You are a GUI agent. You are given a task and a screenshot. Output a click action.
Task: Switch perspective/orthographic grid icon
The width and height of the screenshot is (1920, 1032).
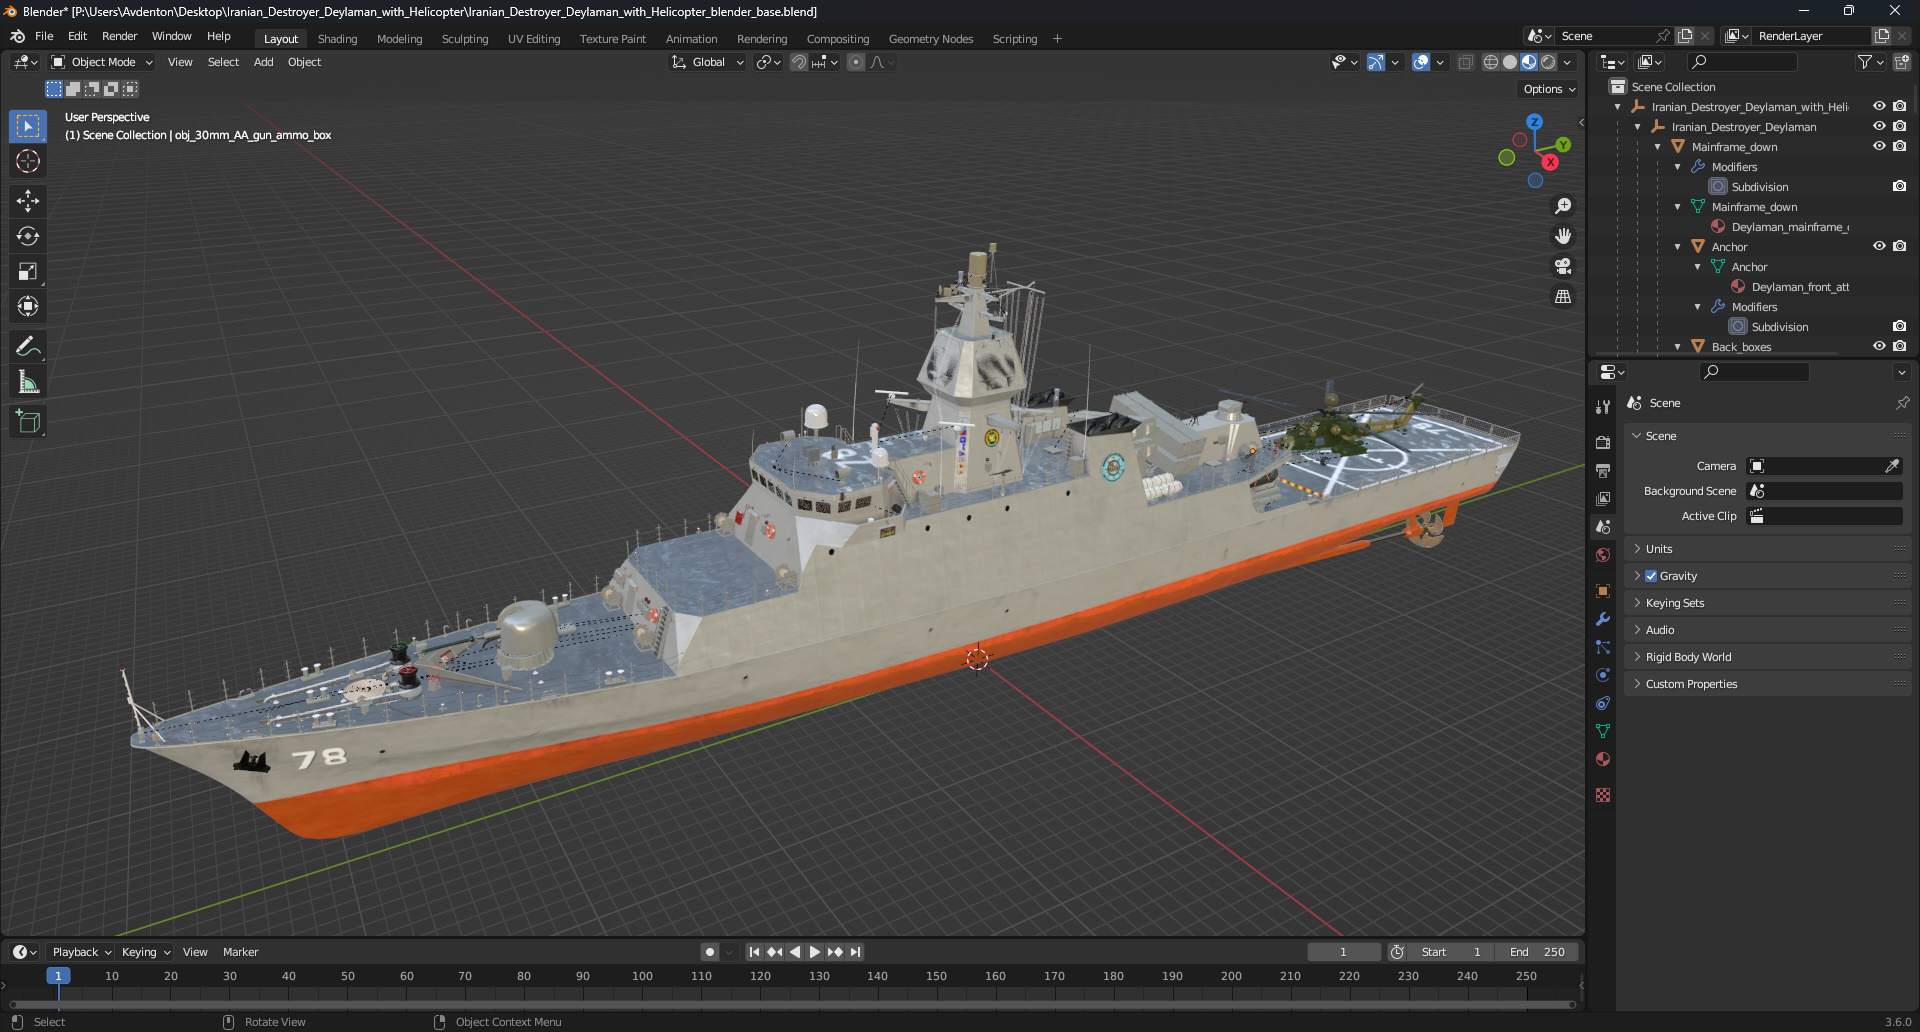click(x=1563, y=296)
